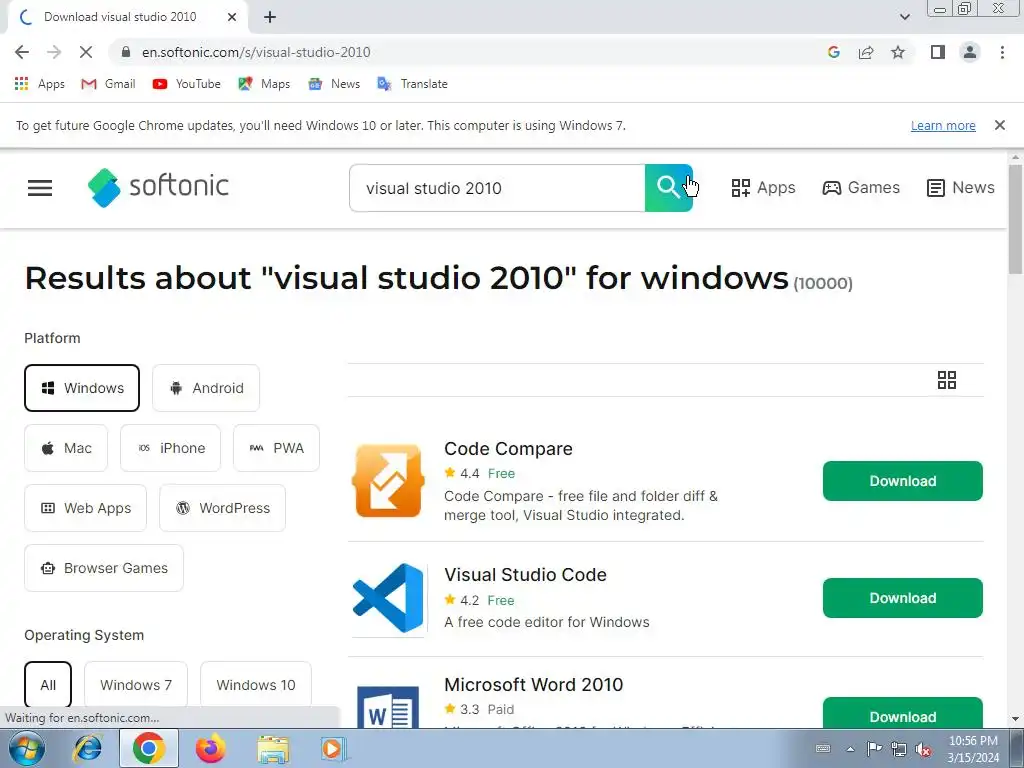The image size is (1024, 768).
Task: Click the Chrome address bar URL
Action: pos(256,52)
